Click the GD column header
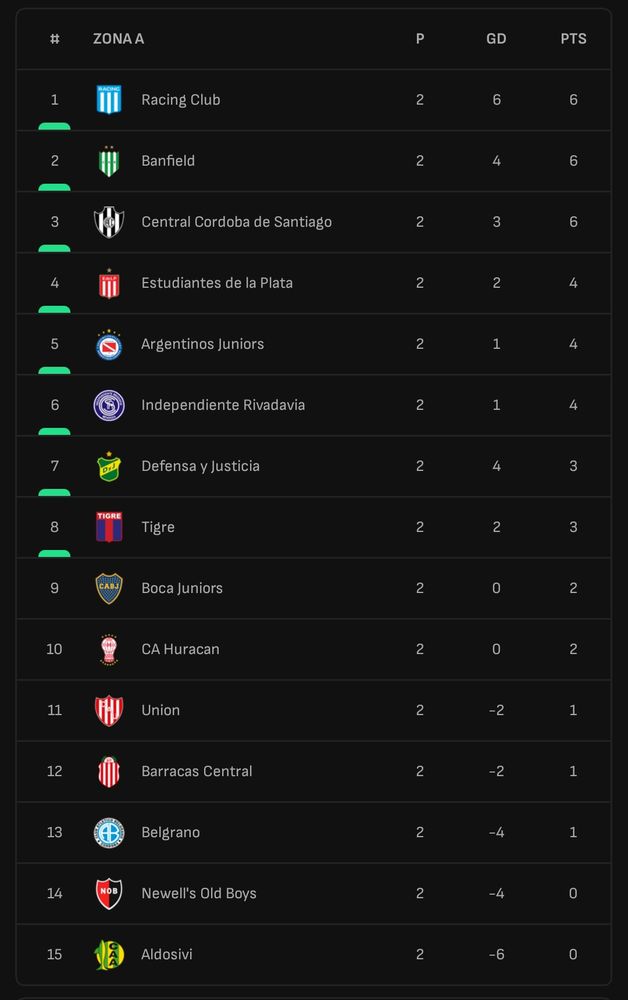 (496, 39)
